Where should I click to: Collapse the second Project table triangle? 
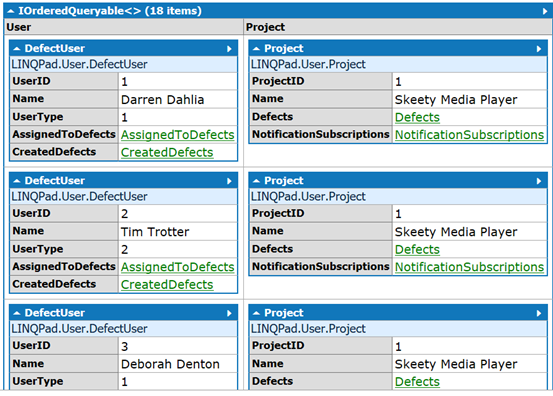(256, 181)
